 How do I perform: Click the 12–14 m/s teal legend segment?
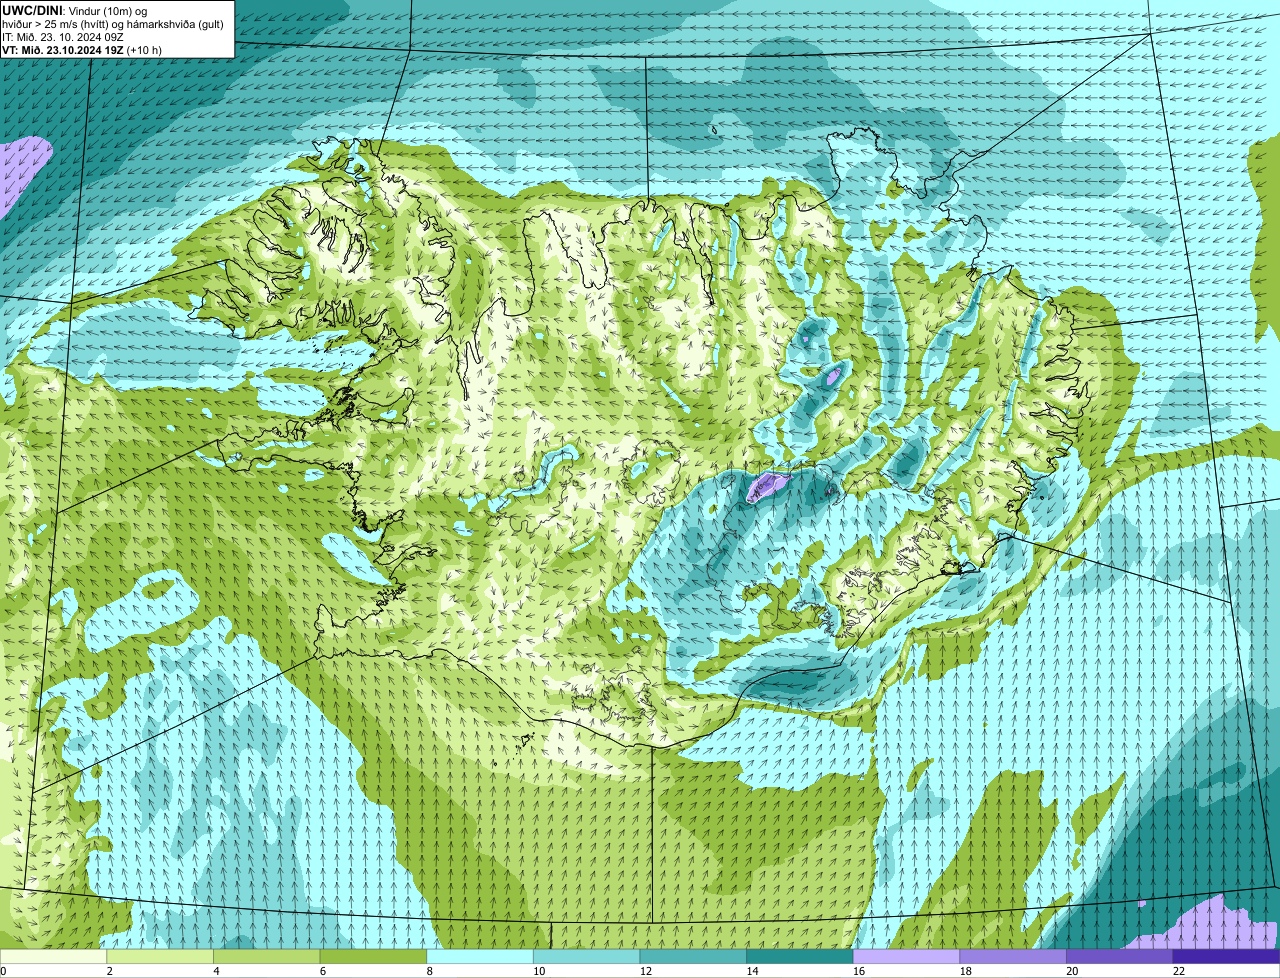693,956
